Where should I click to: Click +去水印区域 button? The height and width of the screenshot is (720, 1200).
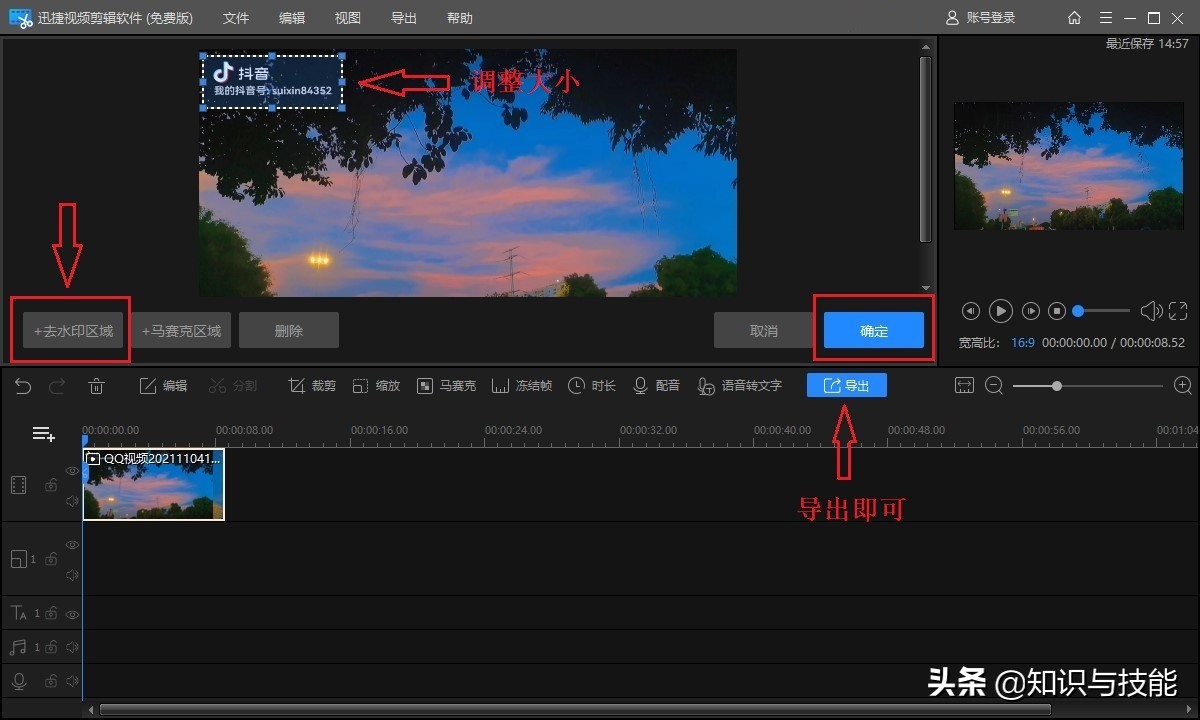click(x=74, y=330)
